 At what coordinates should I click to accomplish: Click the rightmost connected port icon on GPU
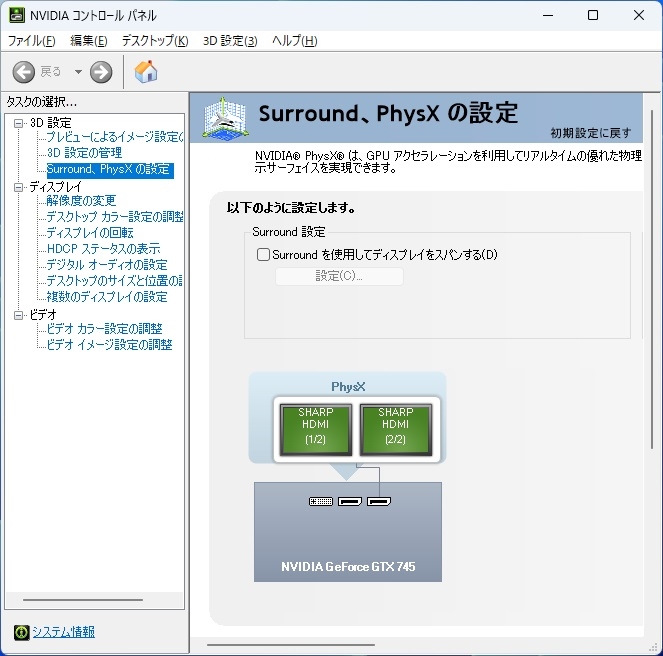[x=379, y=502]
